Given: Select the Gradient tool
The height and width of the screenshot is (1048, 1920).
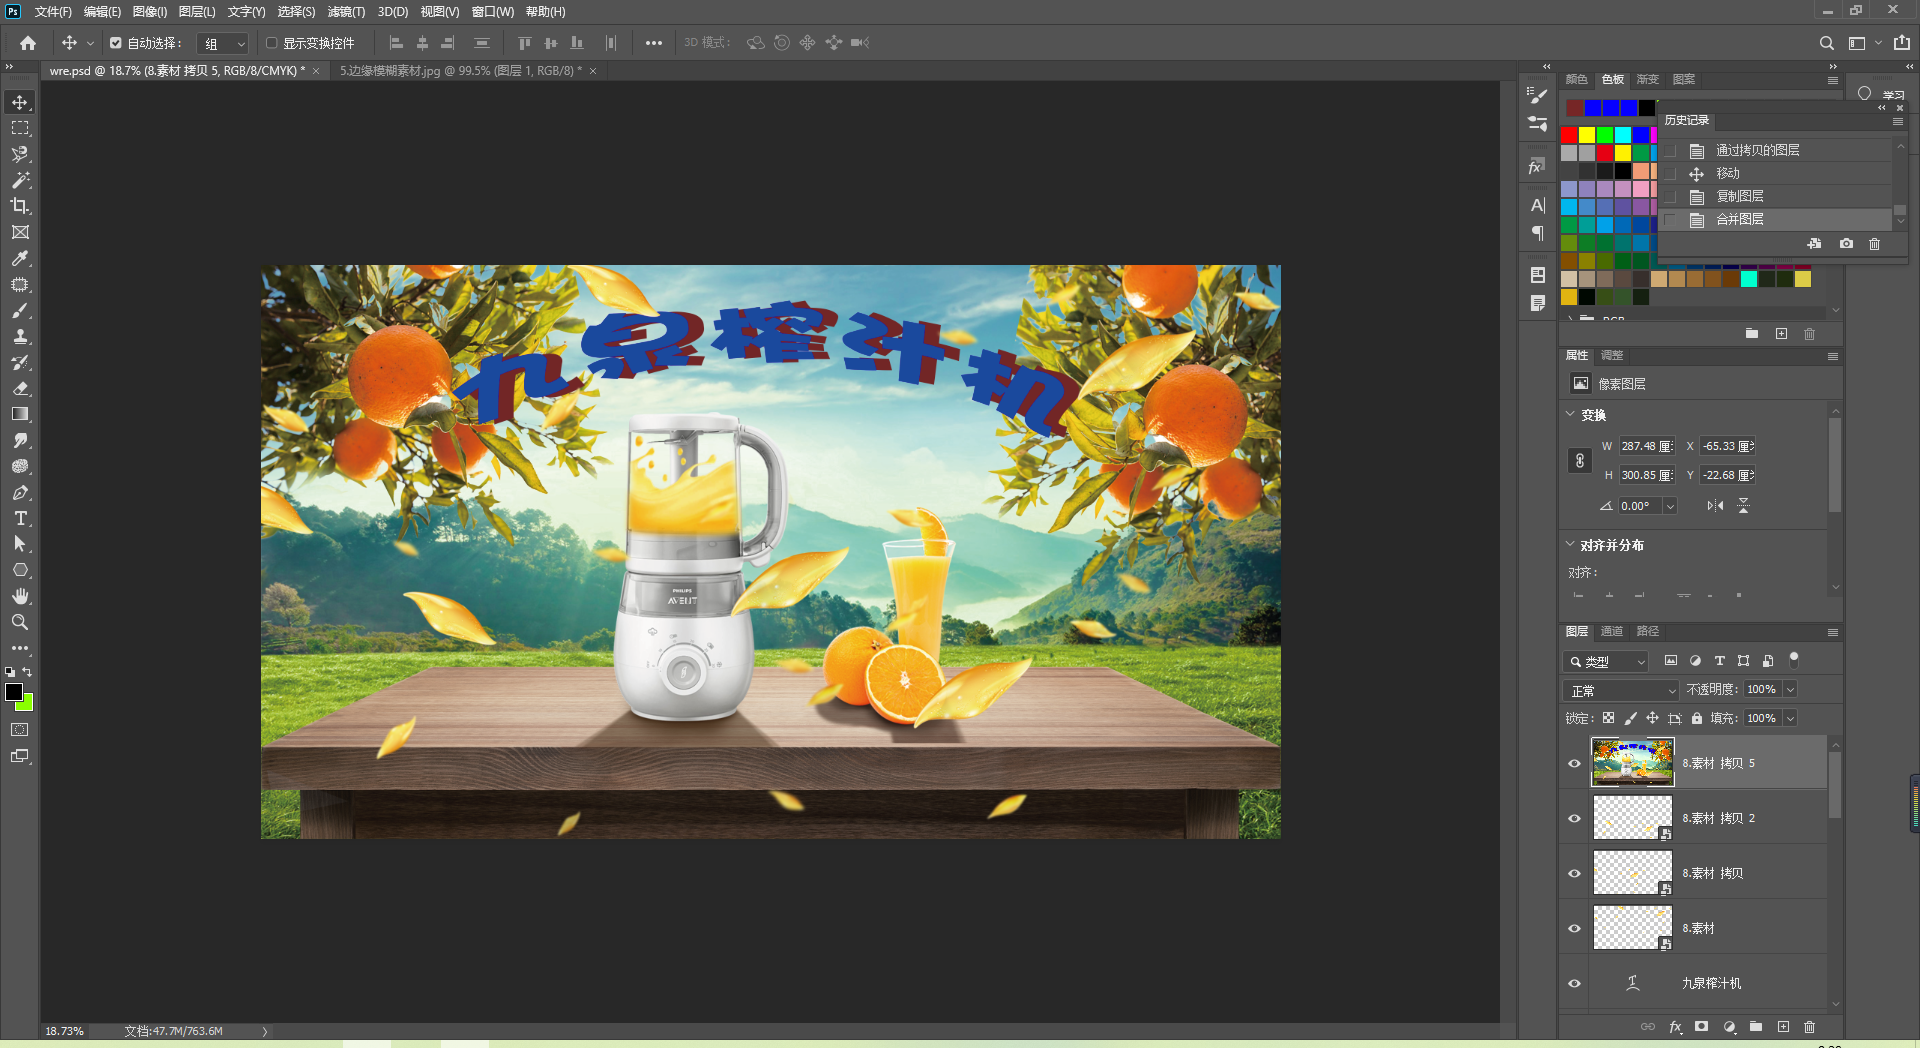Looking at the screenshot, I should pyautogui.click(x=20, y=414).
